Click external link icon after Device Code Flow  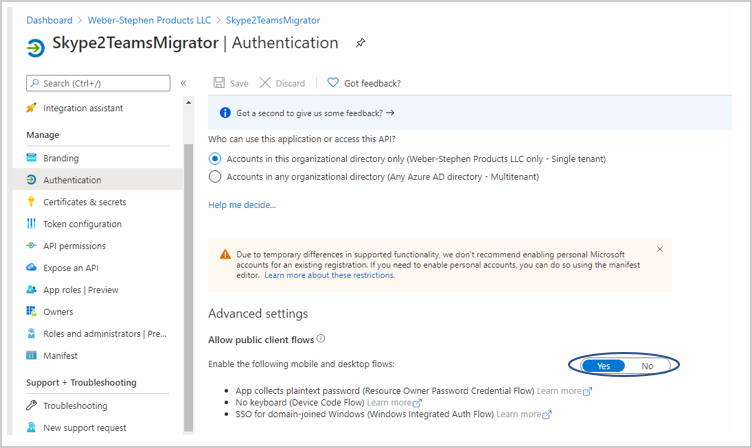click(417, 403)
